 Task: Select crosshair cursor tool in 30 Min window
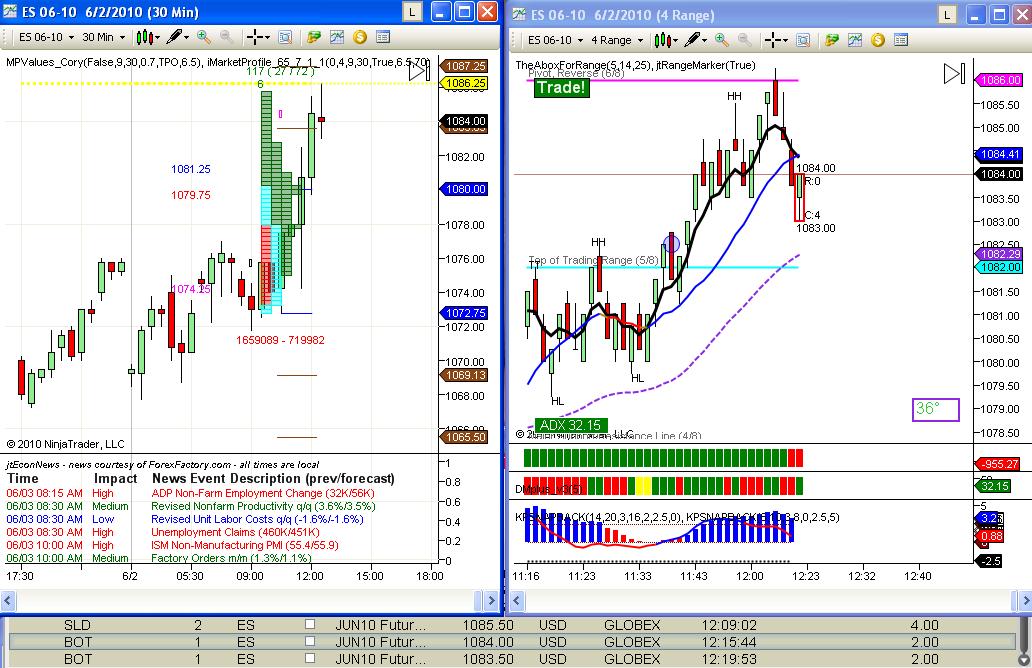coord(255,38)
